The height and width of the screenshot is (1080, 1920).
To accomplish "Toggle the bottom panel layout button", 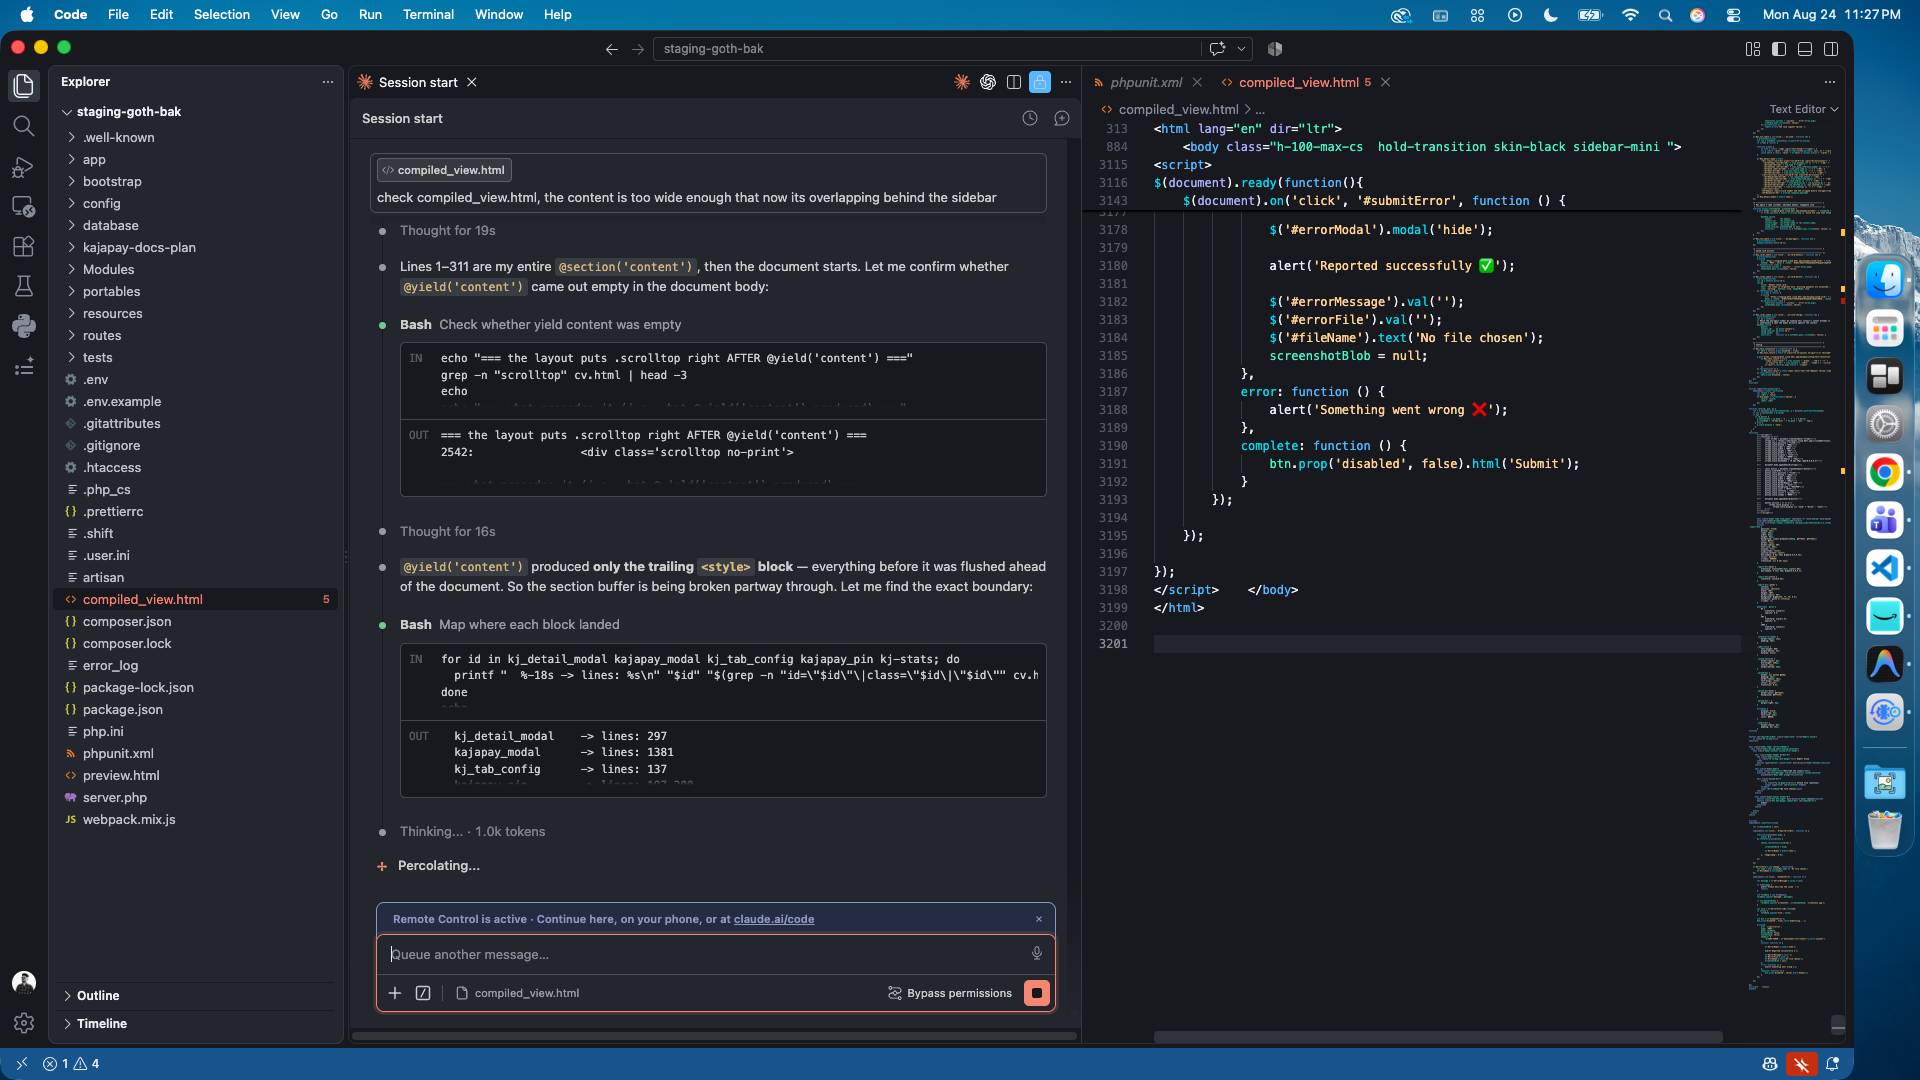I will click(1805, 48).
